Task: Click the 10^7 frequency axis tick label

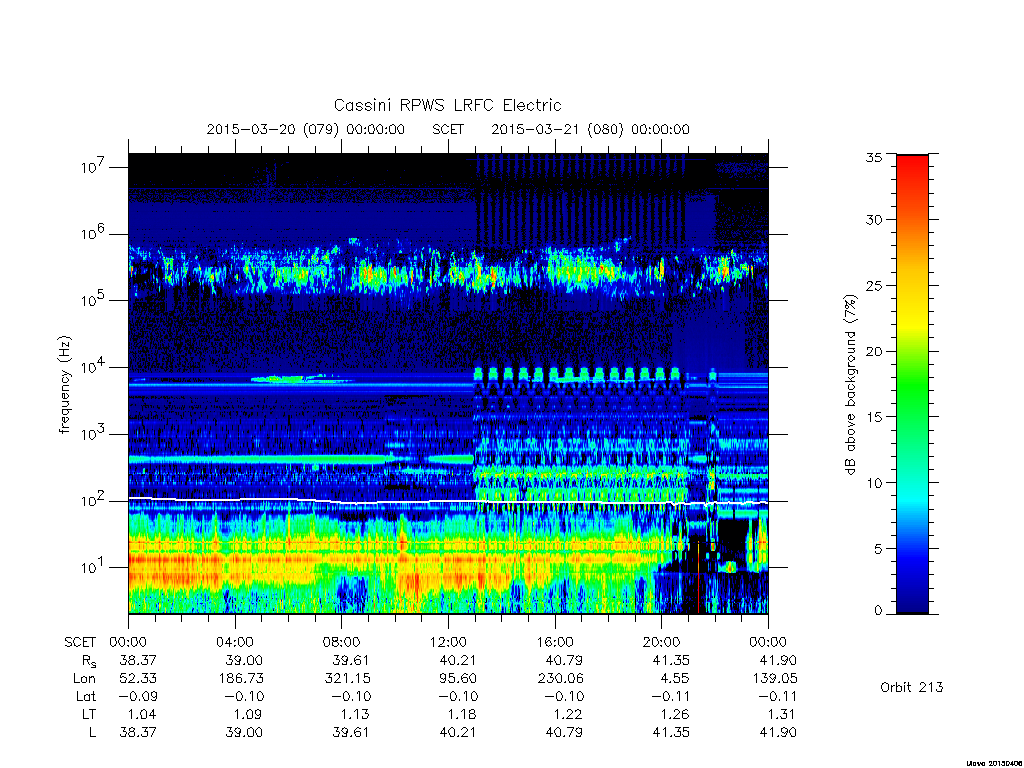Action: [94, 167]
